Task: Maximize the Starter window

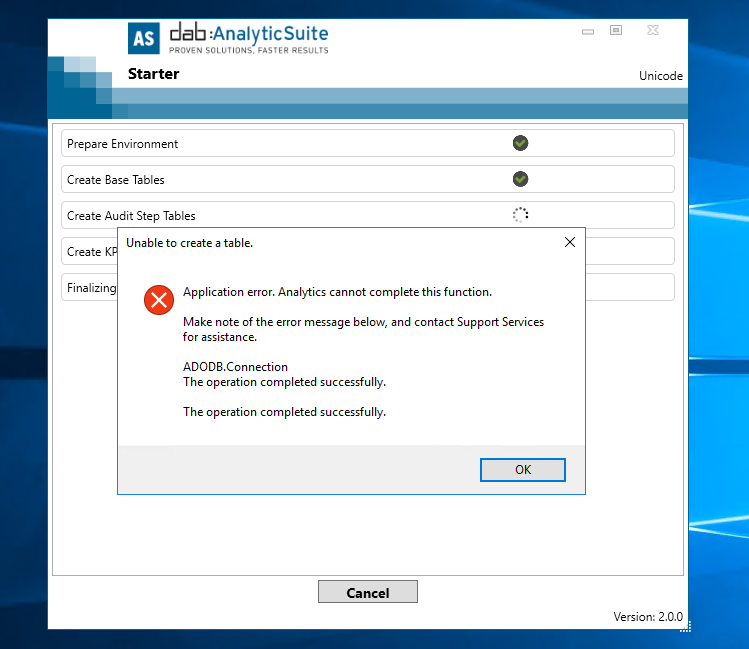Action: click(x=616, y=31)
